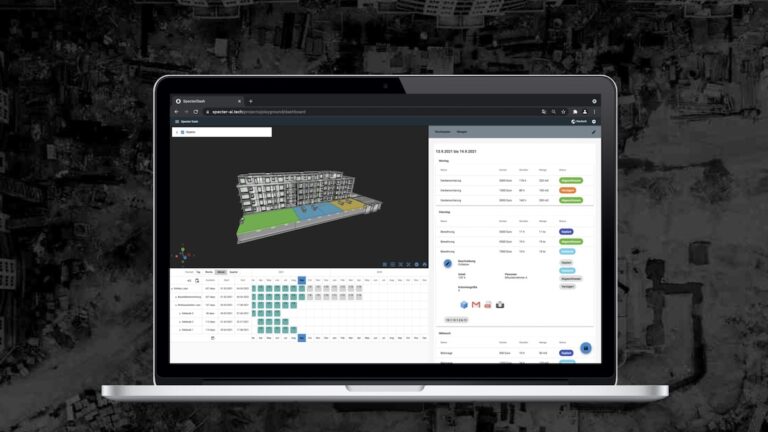
Task: Expand the last row in the Gantt task tree
Action: (x=180, y=328)
